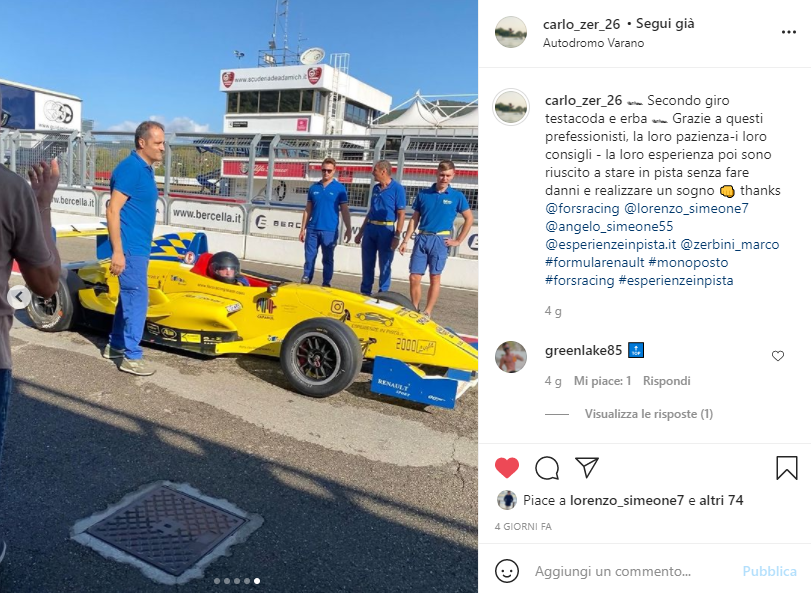Open the comment speech bubble icon

coord(547,468)
